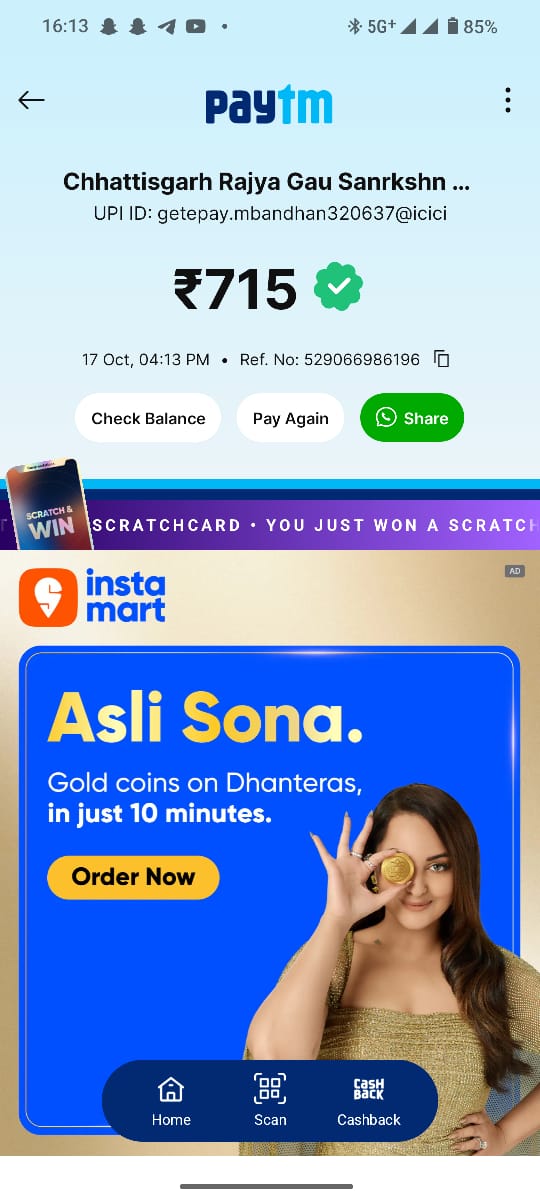Go to Home tab

point(171,1101)
